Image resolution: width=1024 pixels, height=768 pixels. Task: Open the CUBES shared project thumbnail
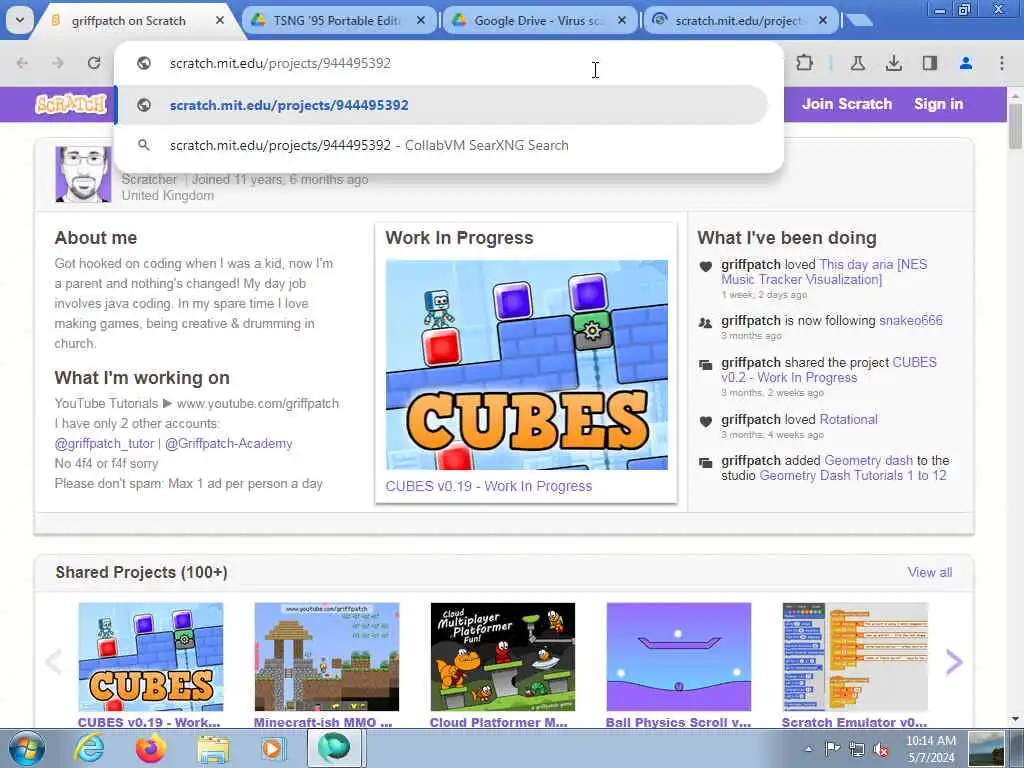tap(151, 656)
